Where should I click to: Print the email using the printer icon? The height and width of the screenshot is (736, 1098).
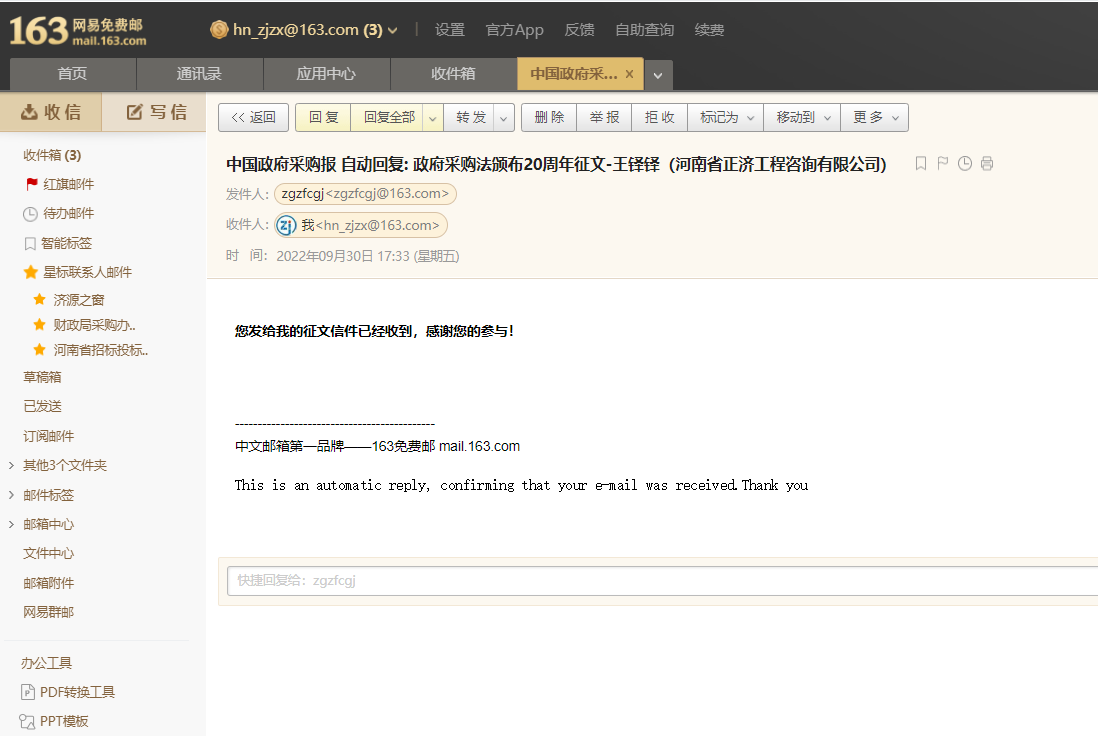click(x=987, y=164)
